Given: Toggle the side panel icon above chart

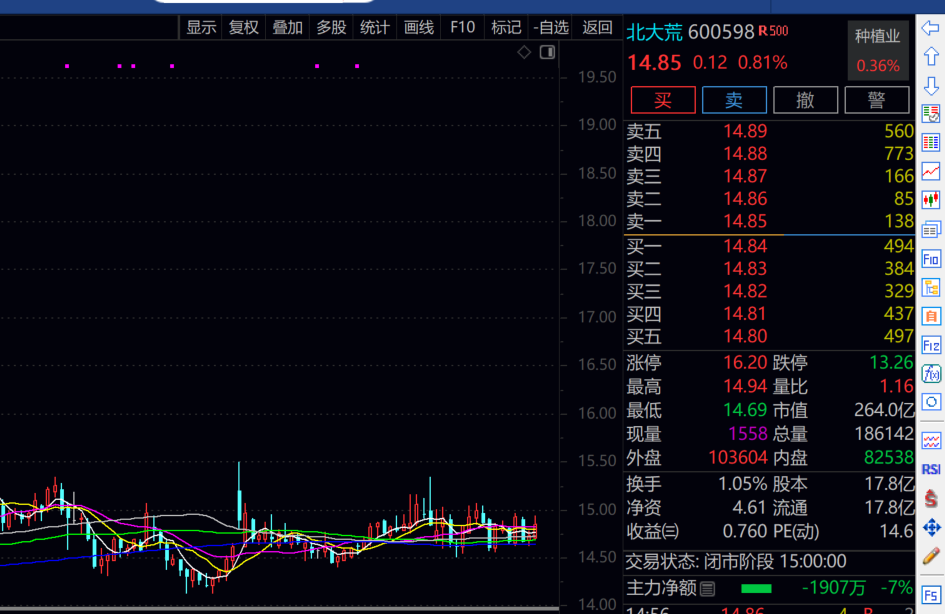Looking at the screenshot, I should (547, 52).
